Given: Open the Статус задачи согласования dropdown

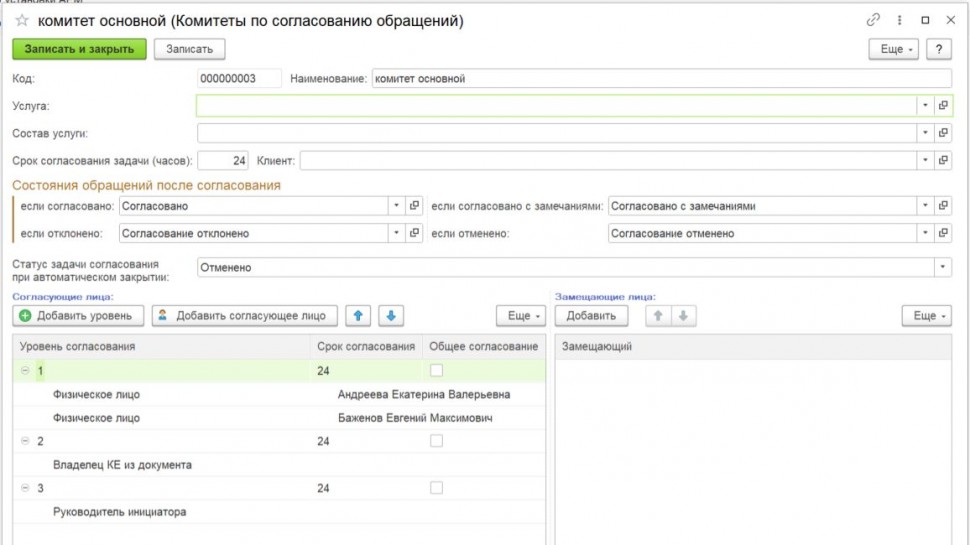Looking at the screenshot, I should coord(942,268).
